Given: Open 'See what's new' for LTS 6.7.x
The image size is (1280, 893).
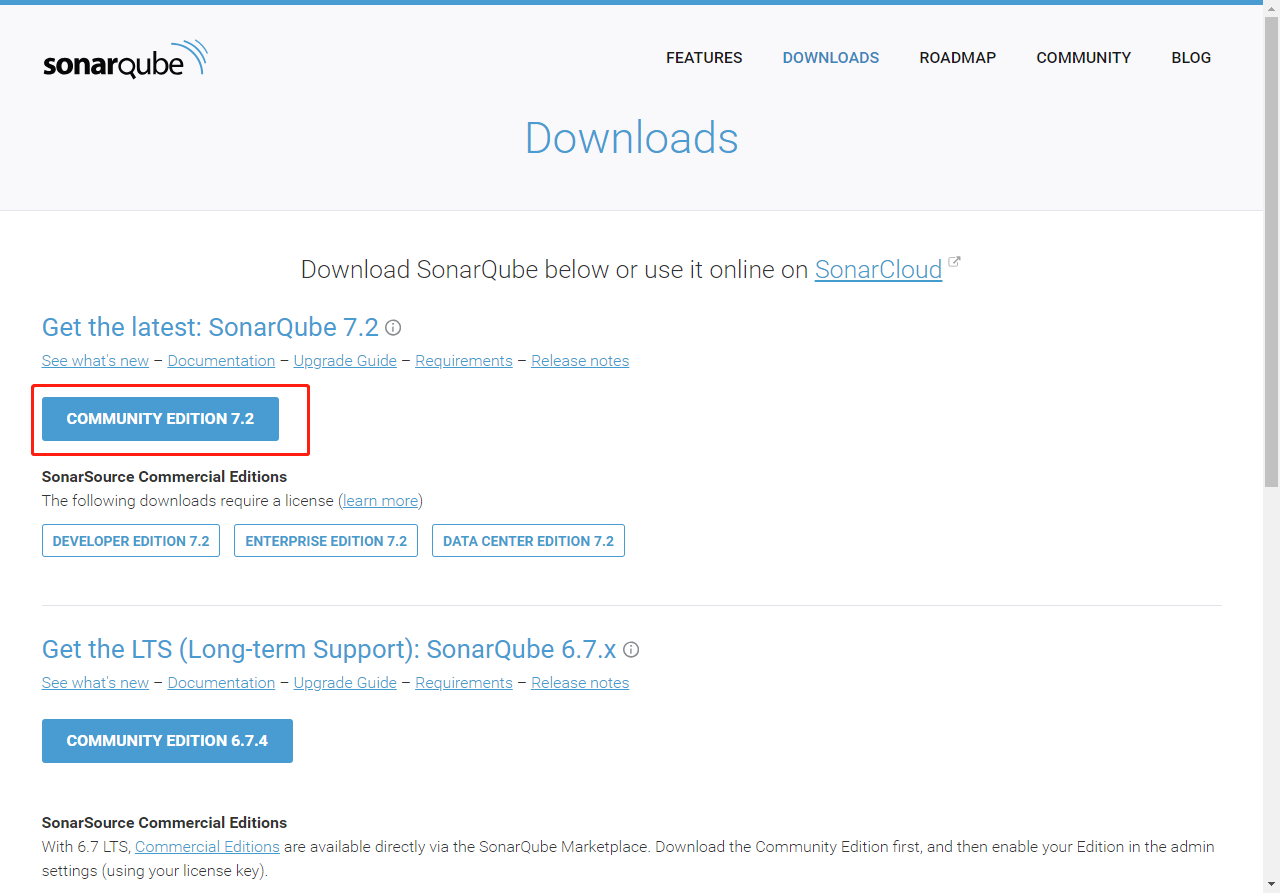Looking at the screenshot, I should point(95,683).
